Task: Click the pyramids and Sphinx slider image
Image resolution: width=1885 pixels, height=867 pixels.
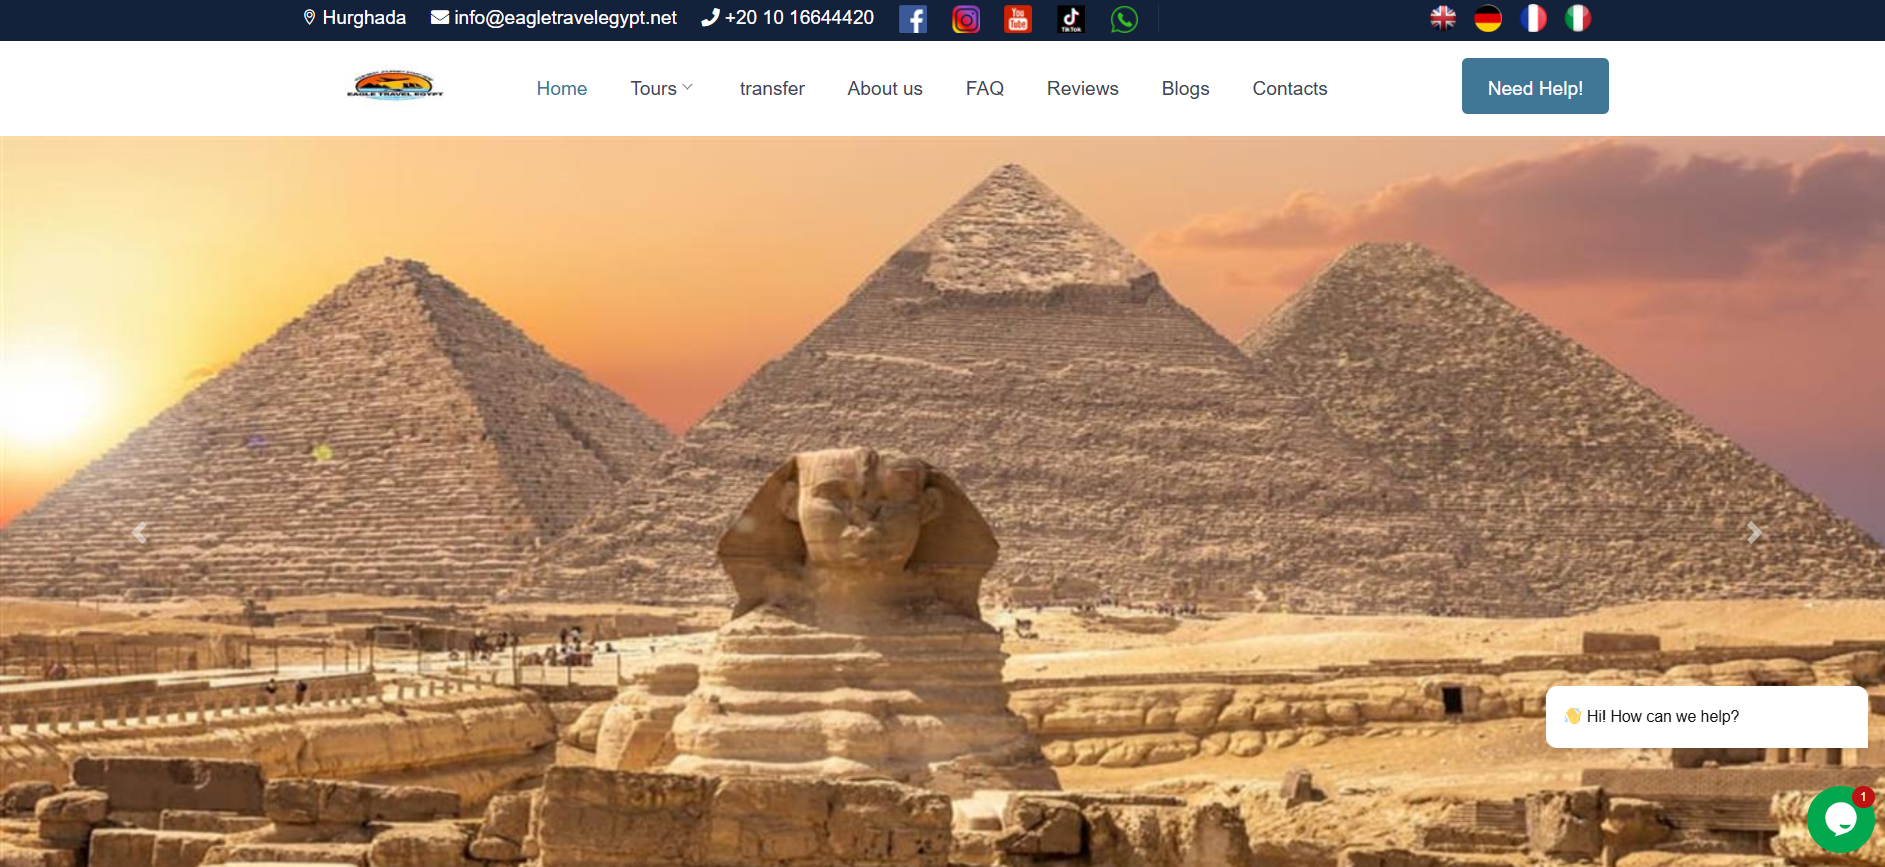Action: (x=942, y=501)
